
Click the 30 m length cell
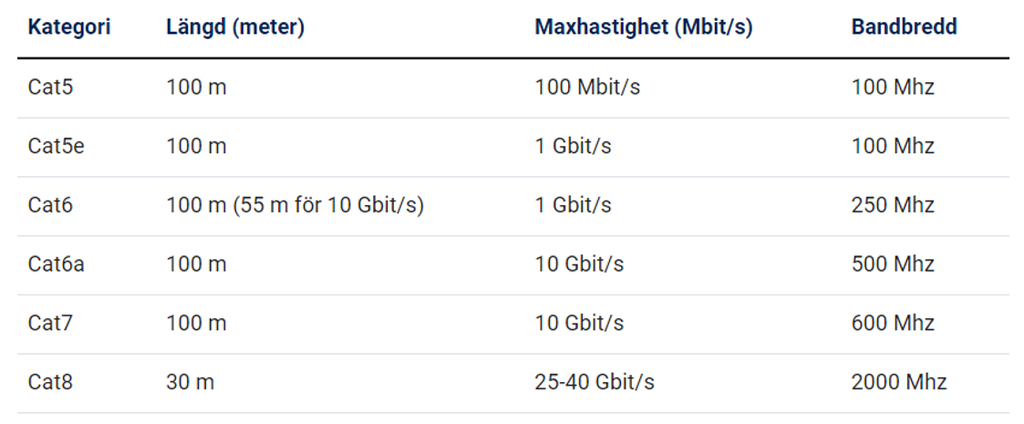click(190, 382)
